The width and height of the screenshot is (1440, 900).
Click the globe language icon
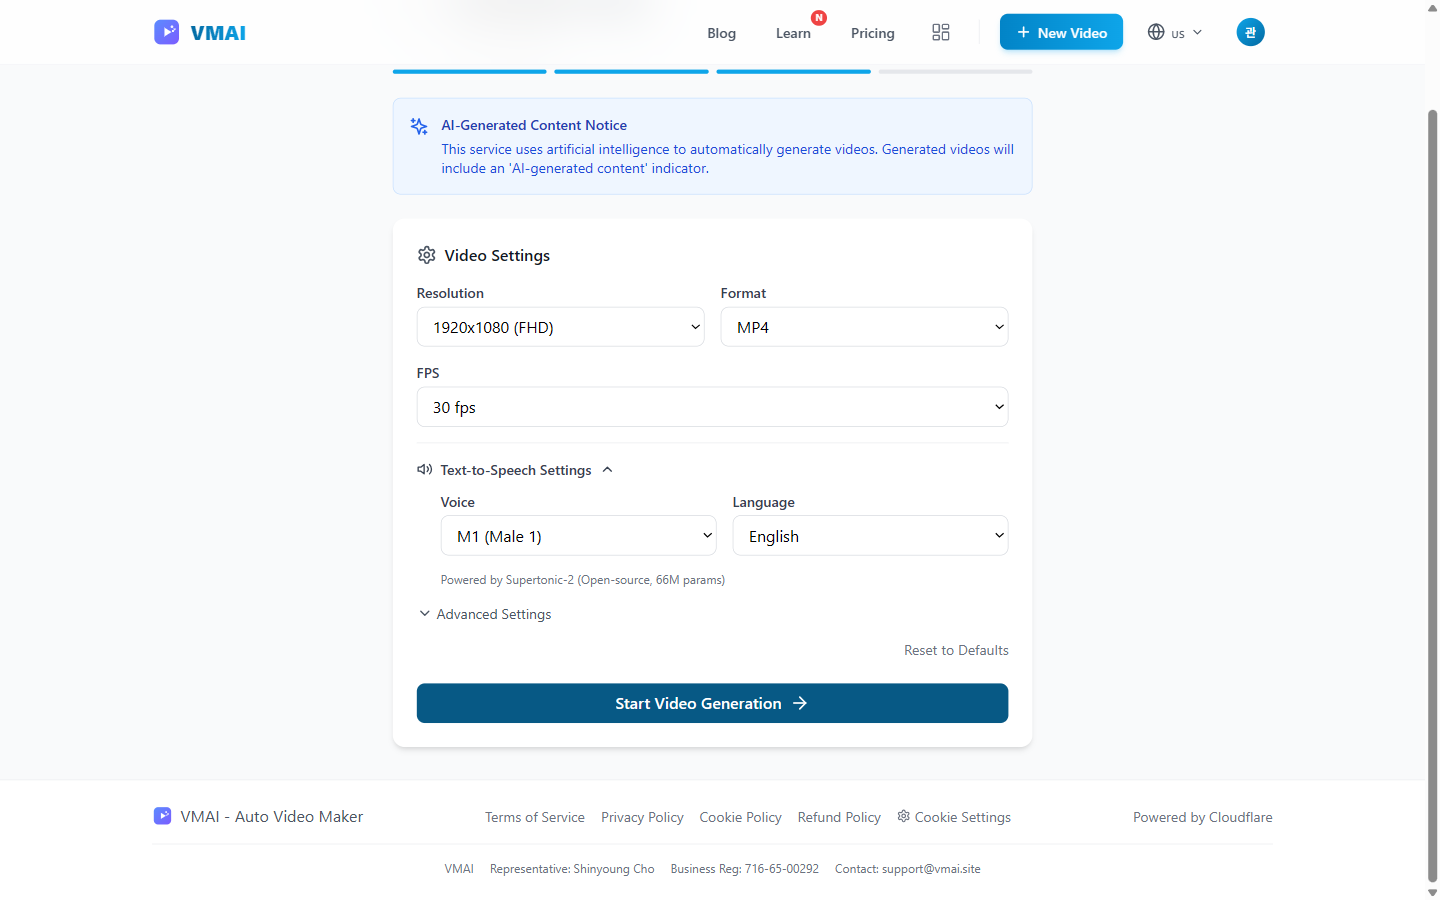click(x=1156, y=32)
